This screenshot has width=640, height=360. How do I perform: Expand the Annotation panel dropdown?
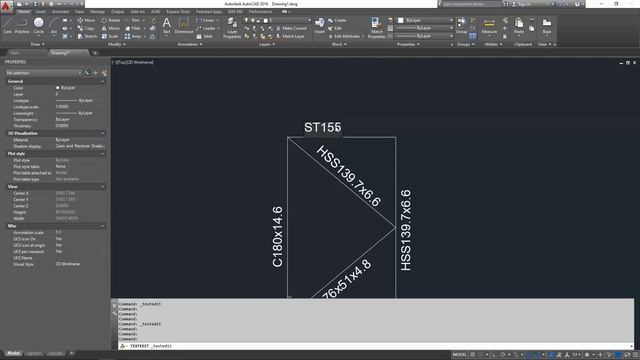point(190,44)
